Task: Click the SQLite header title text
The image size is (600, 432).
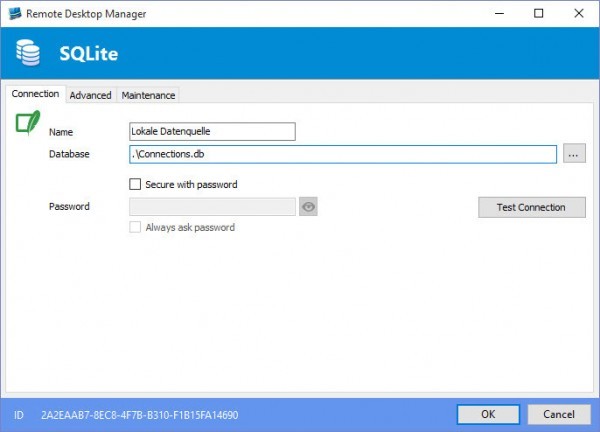Action: pos(88,53)
